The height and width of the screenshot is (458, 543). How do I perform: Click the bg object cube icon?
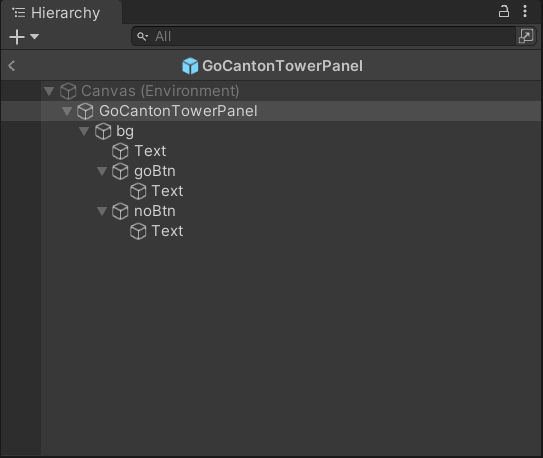coord(103,131)
